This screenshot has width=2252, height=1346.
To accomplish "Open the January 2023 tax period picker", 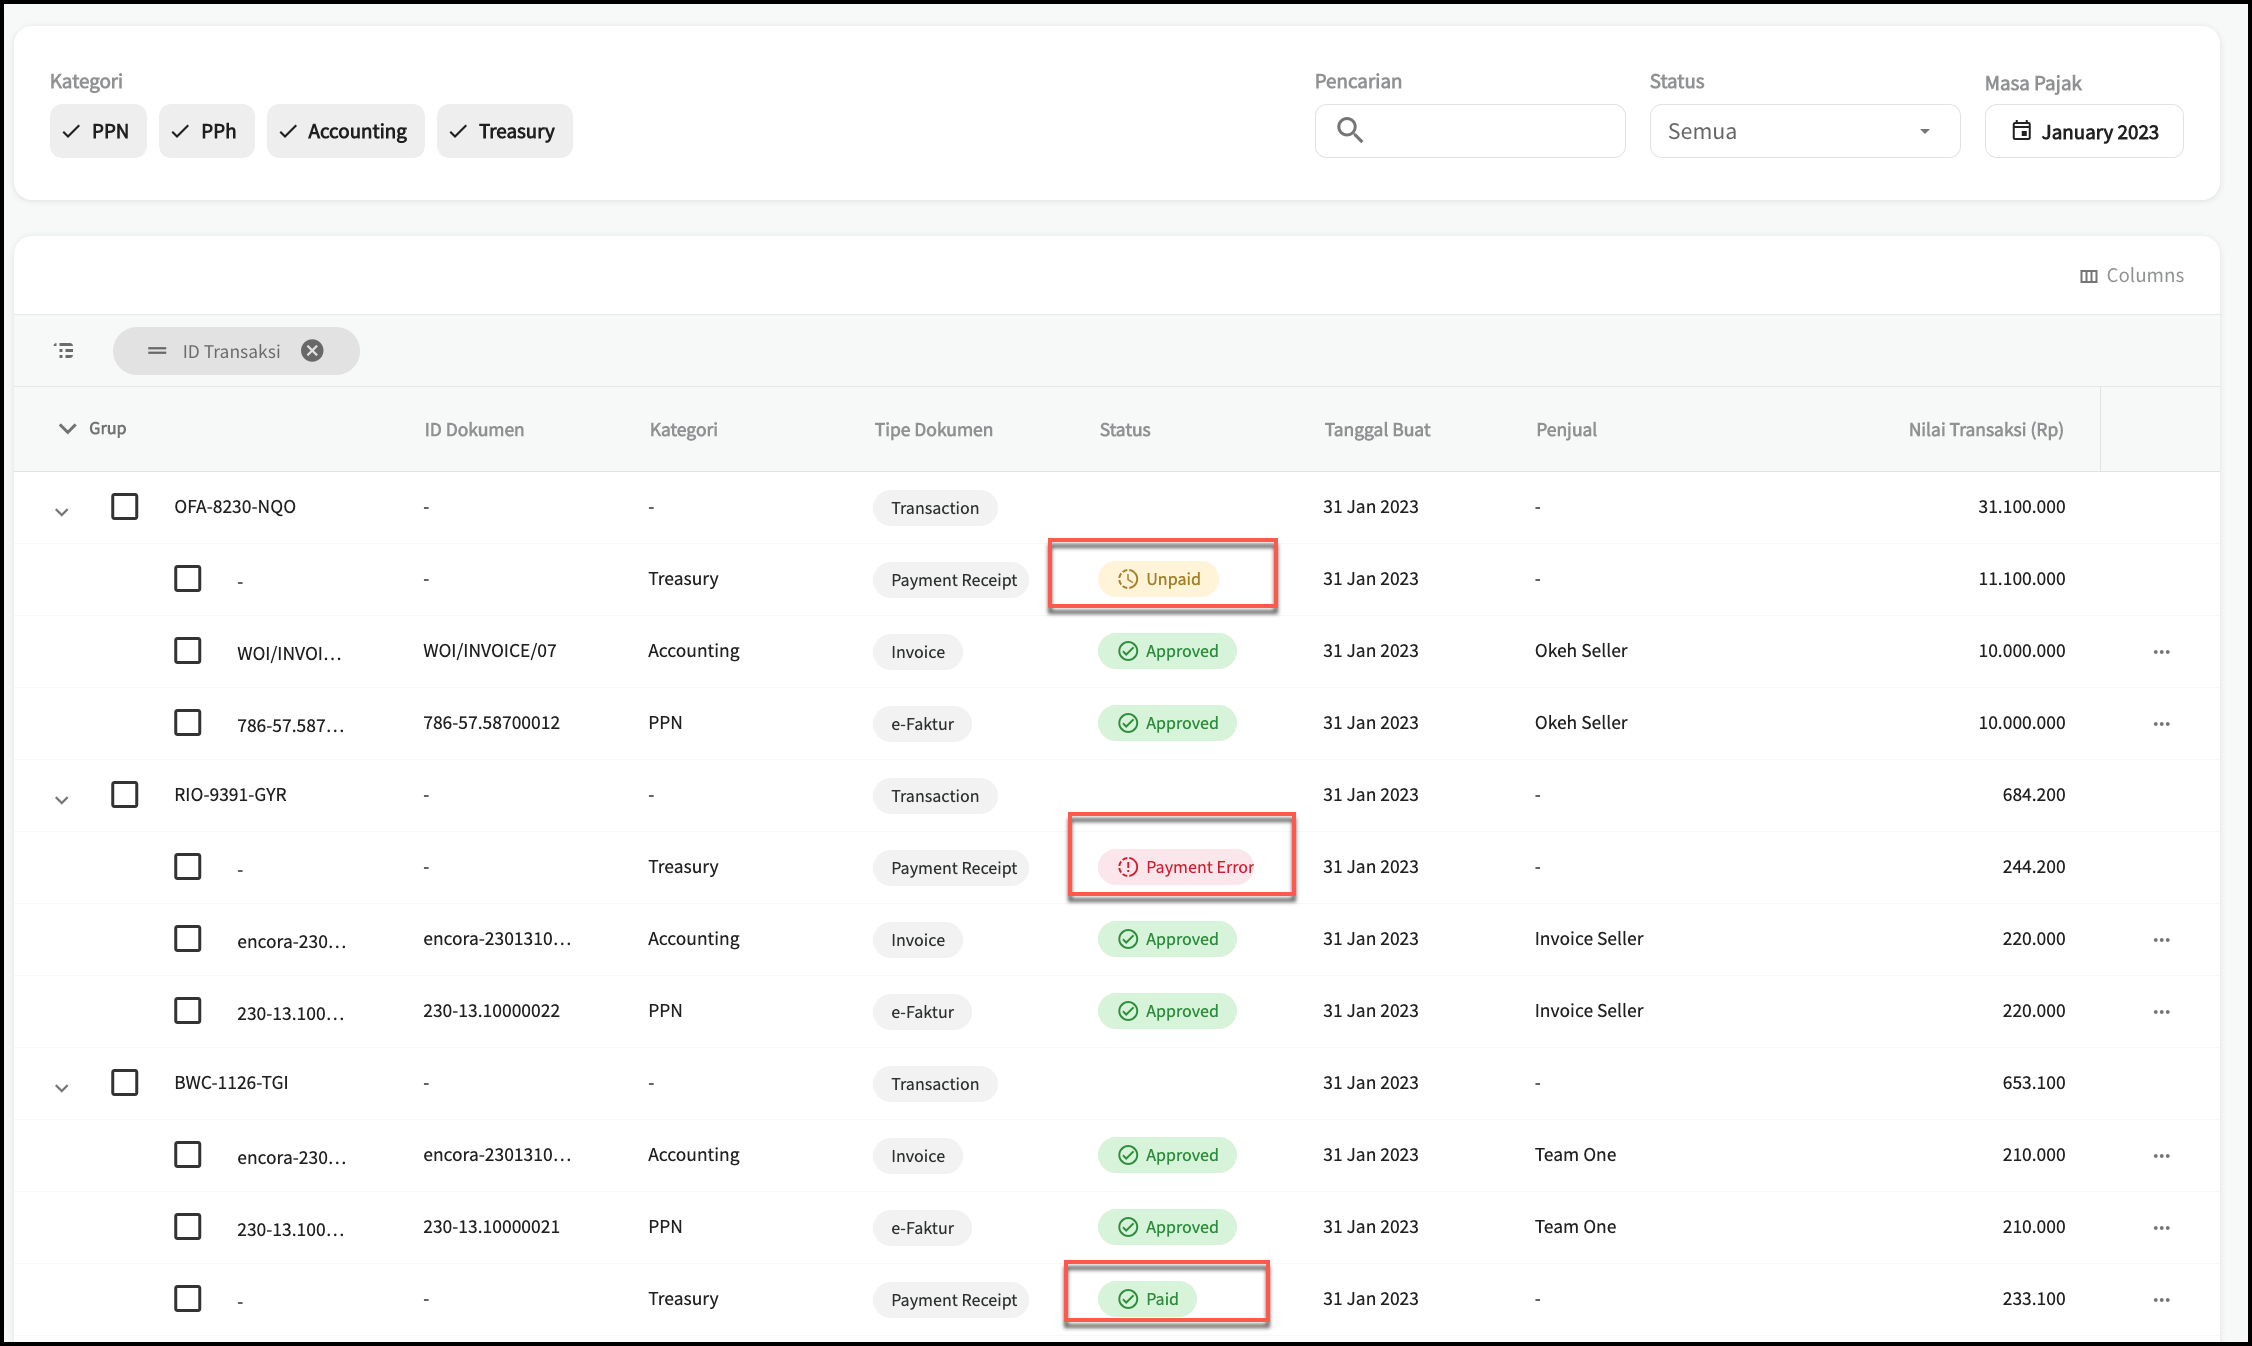I will point(2098,132).
